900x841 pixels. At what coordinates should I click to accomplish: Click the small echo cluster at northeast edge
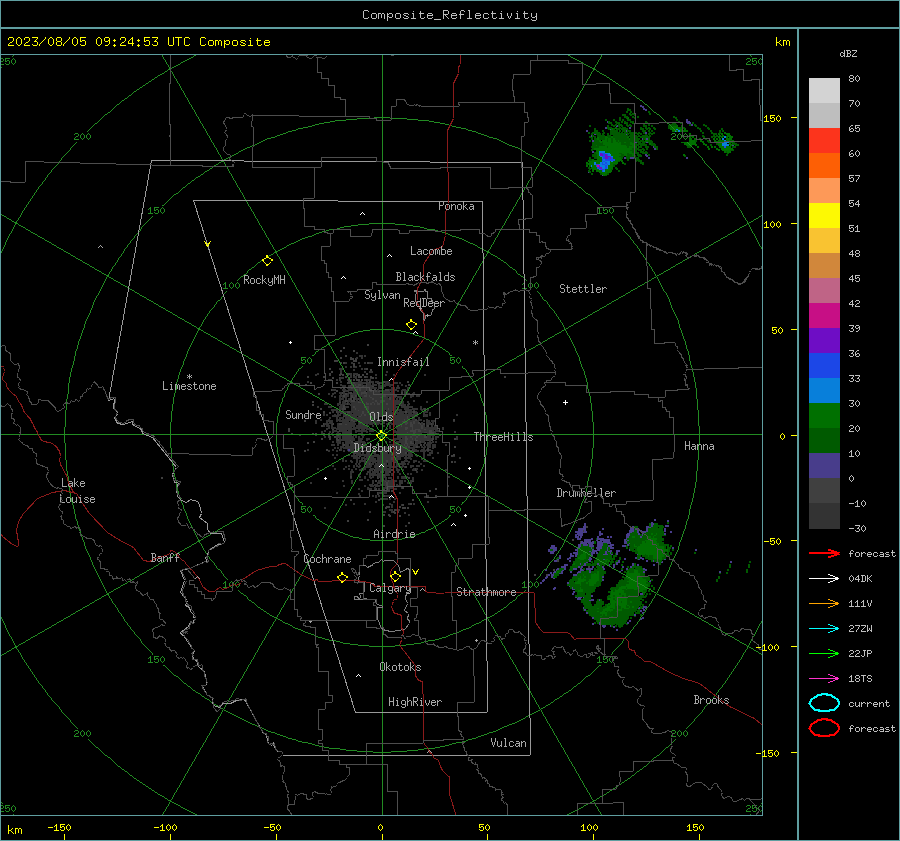[704, 136]
